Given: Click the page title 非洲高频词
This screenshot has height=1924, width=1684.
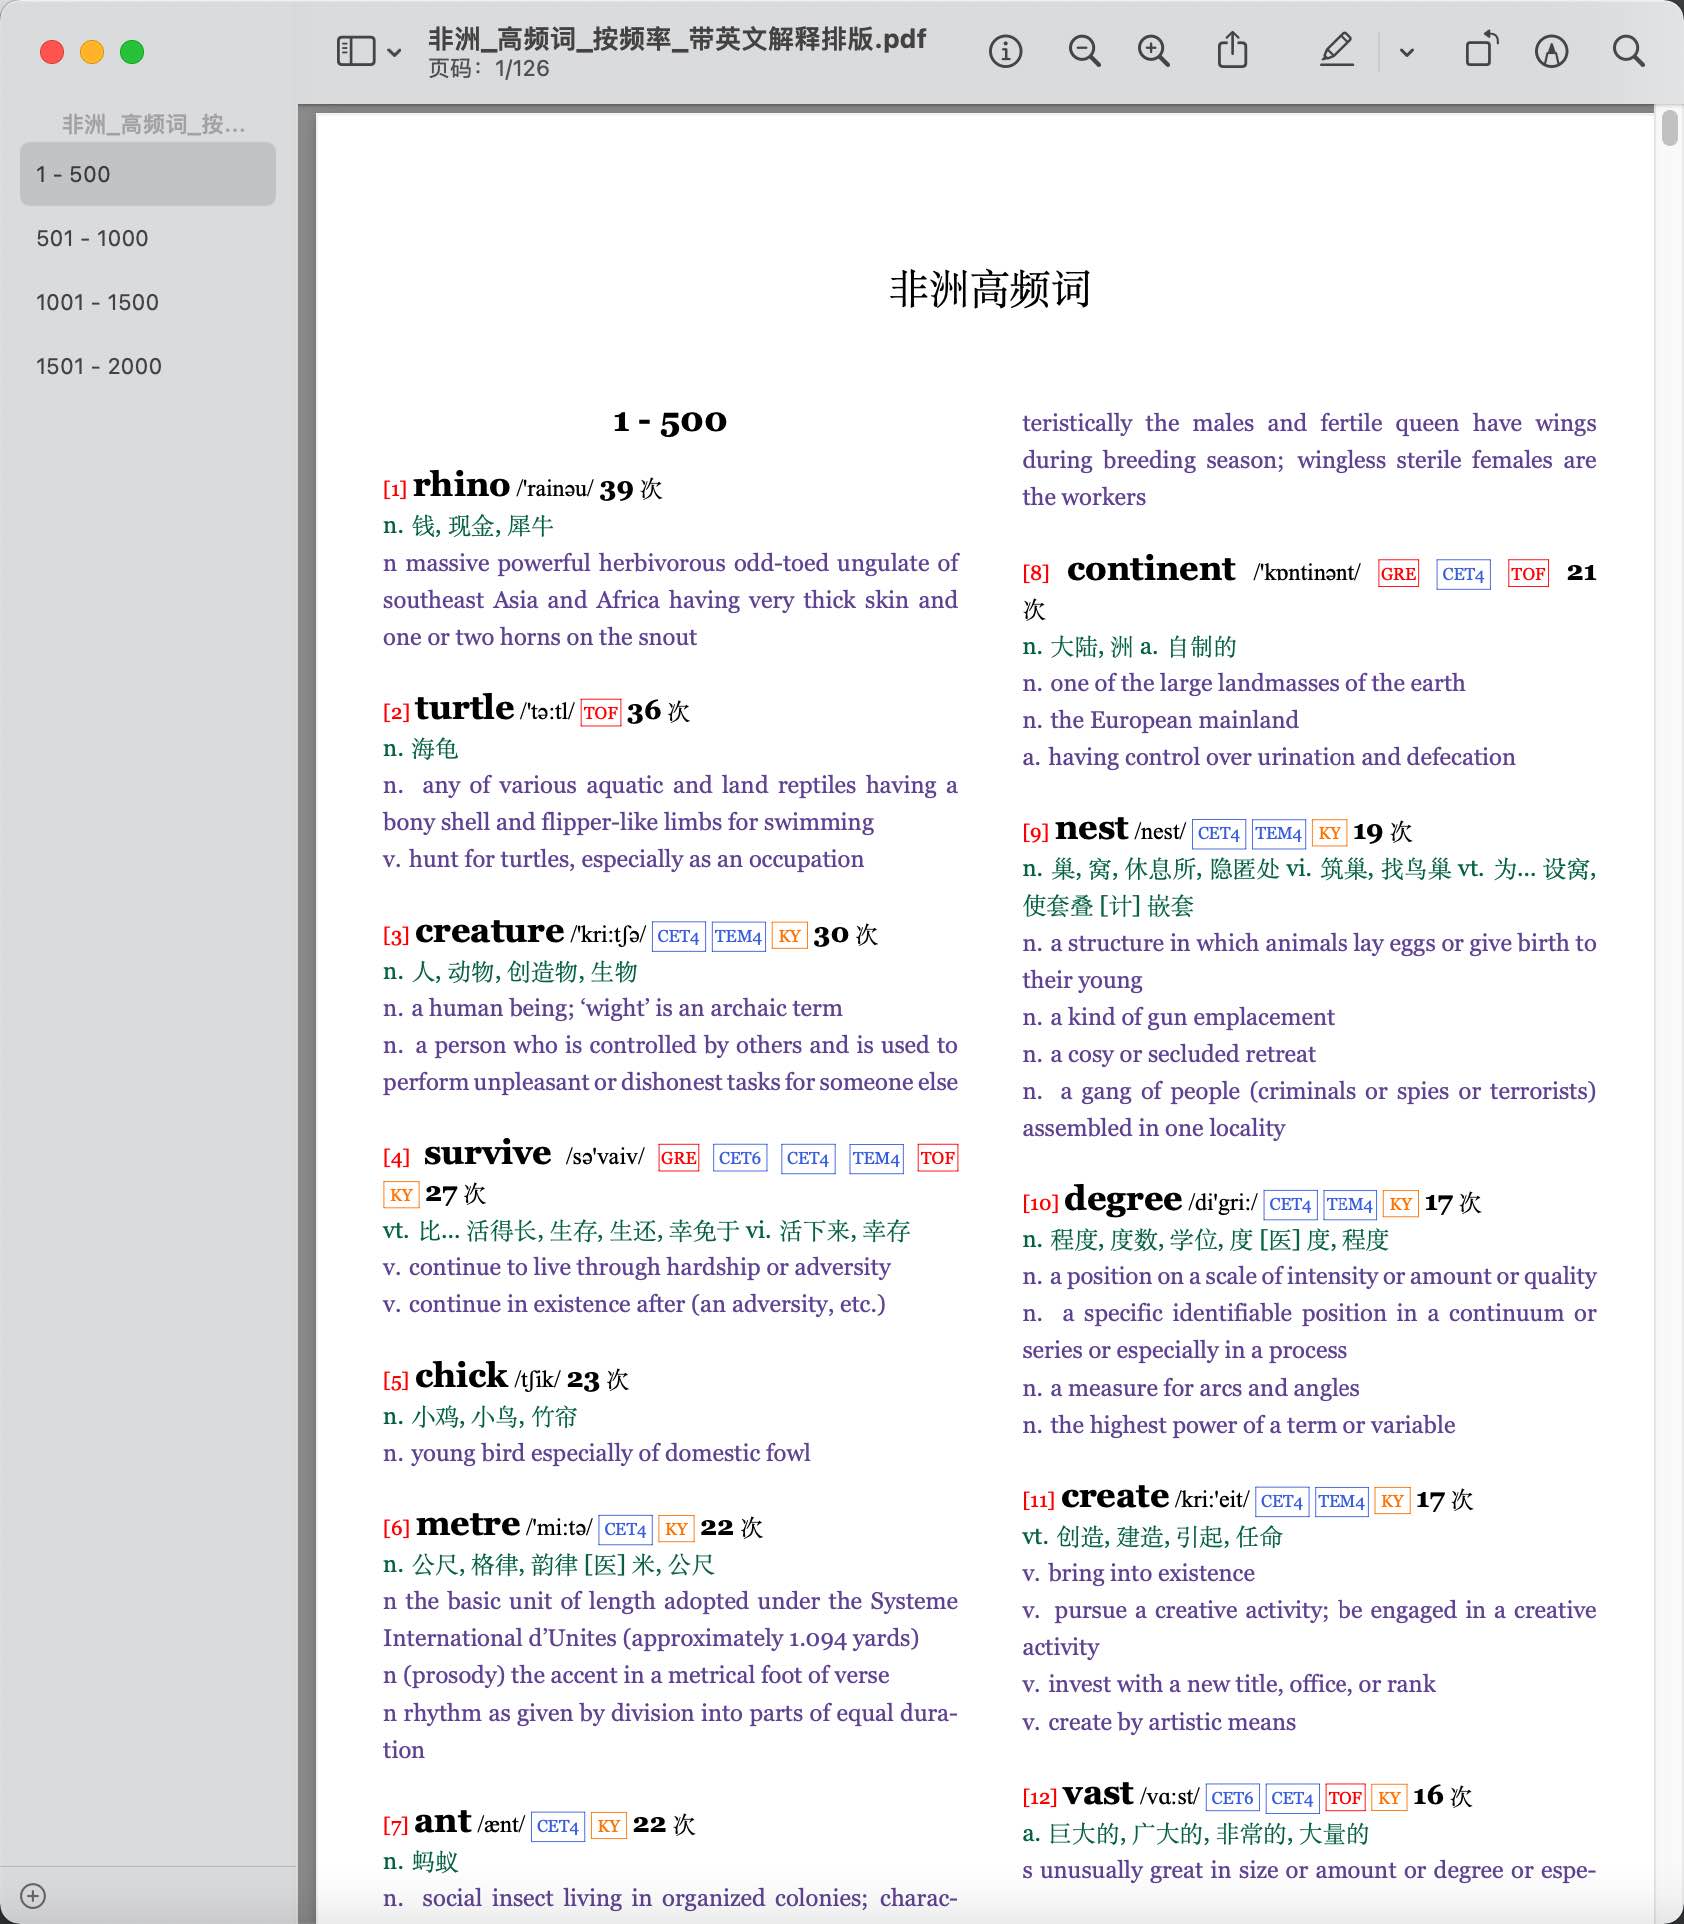Looking at the screenshot, I should tap(990, 289).
